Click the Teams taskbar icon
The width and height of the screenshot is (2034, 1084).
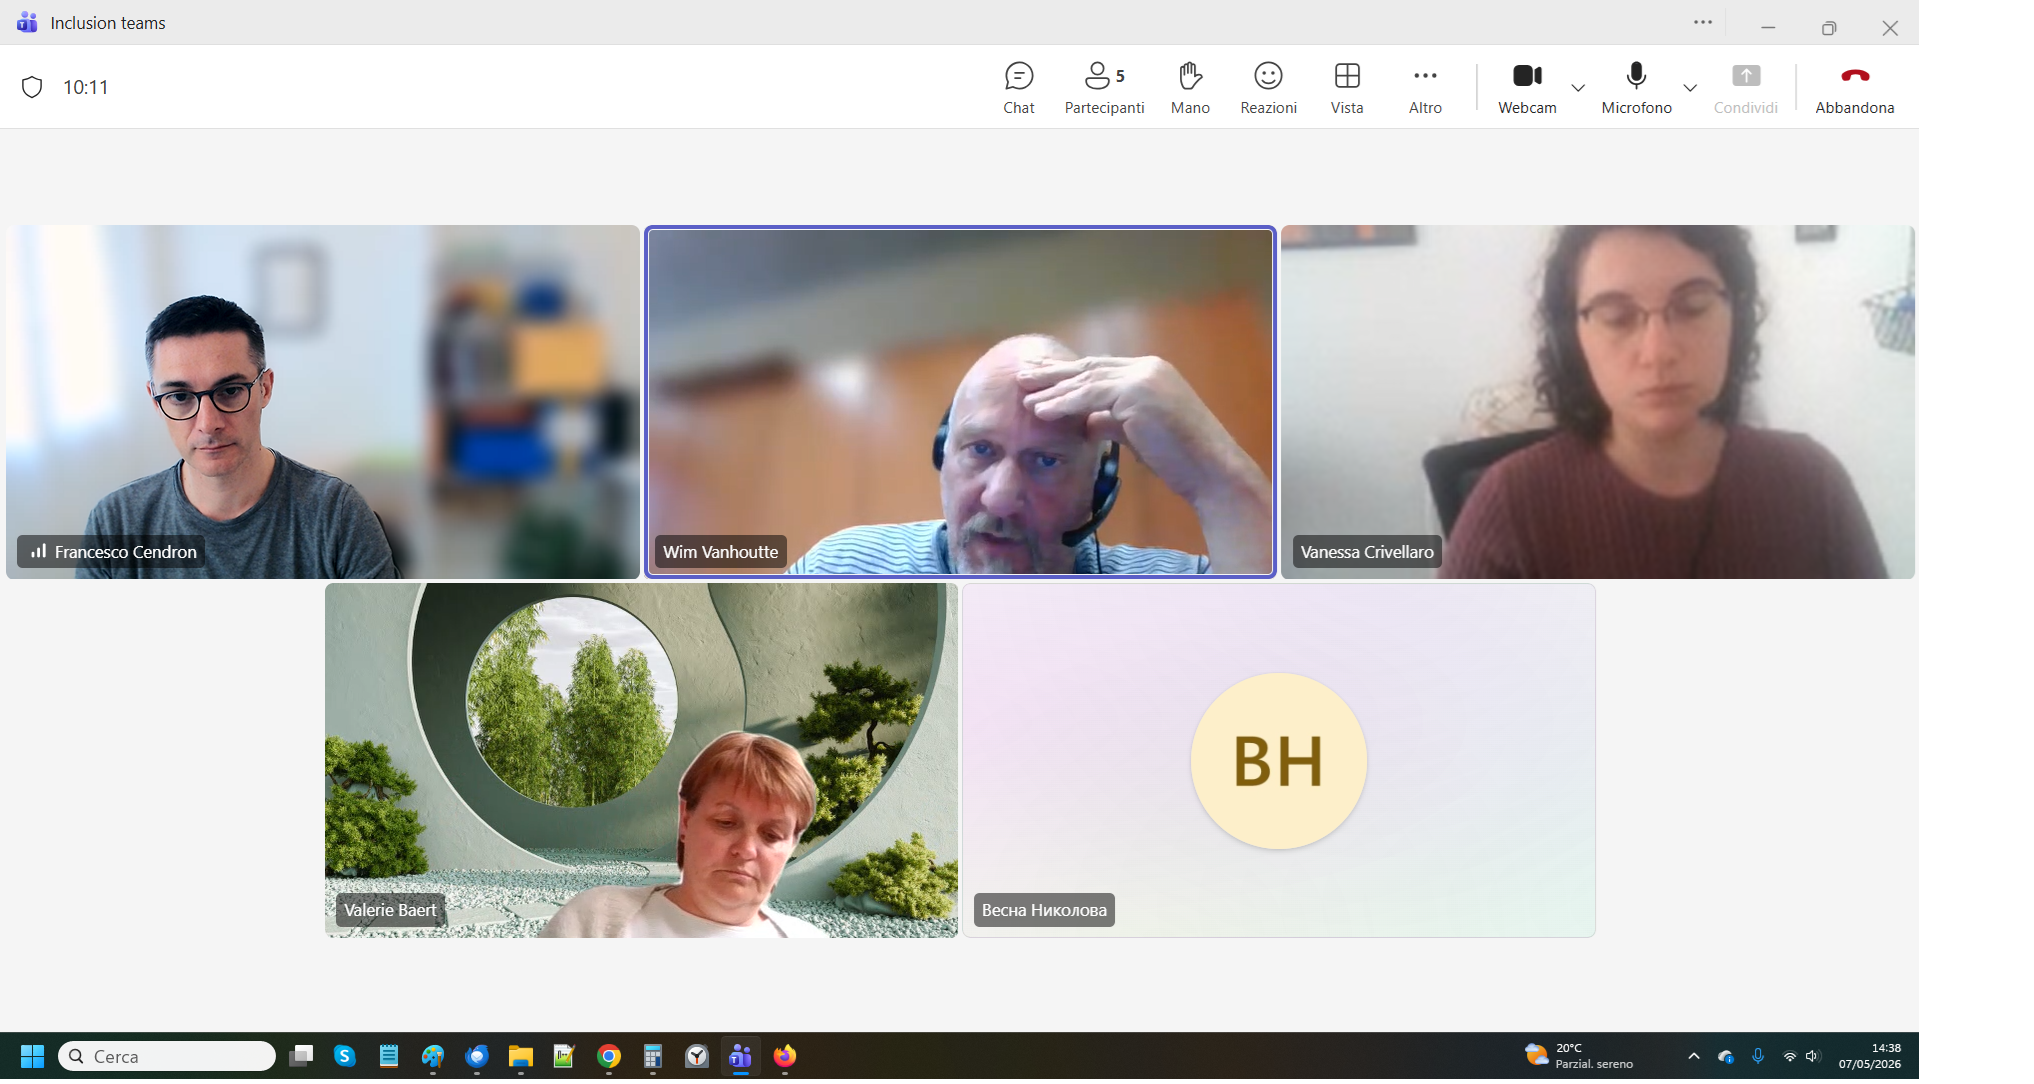coord(740,1056)
